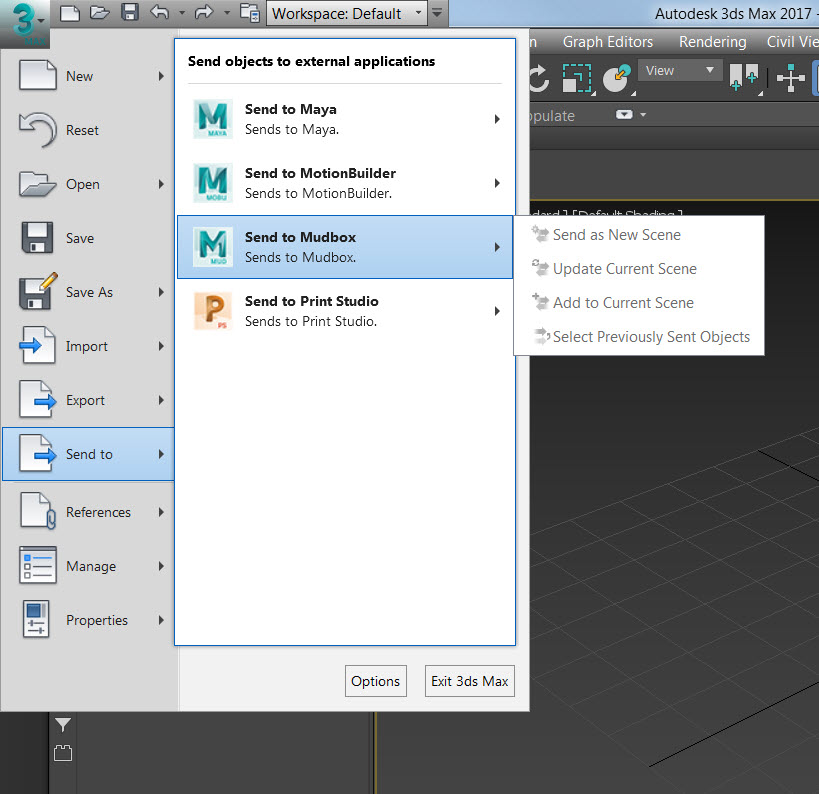Viewport: 819px width, 794px height.
Task: Select the Scale tool icon
Action: [578, 79]
